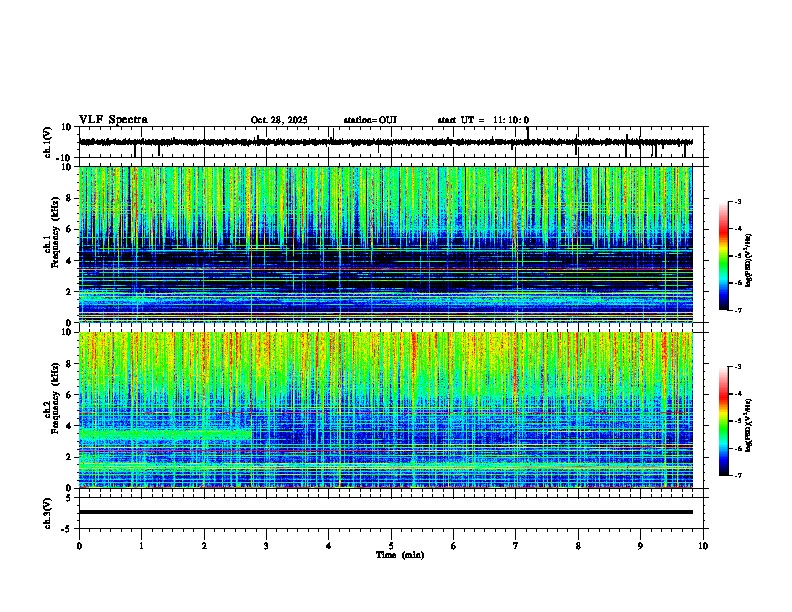The width and height of the screenshot is (792, 612).
Task: Click time axis tick label "5"
Action: pyautogui.click(x=391, y=546)
